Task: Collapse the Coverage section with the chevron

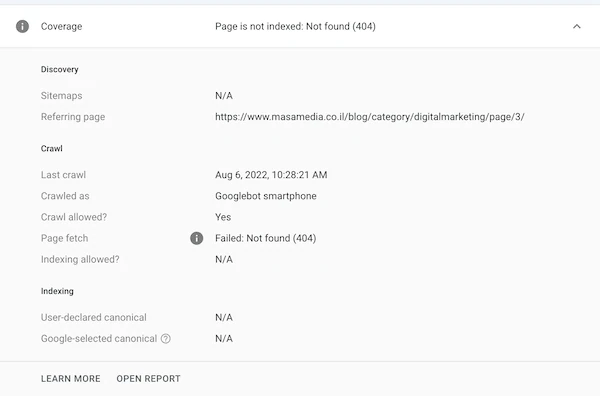Action: [x=577, y=26]
